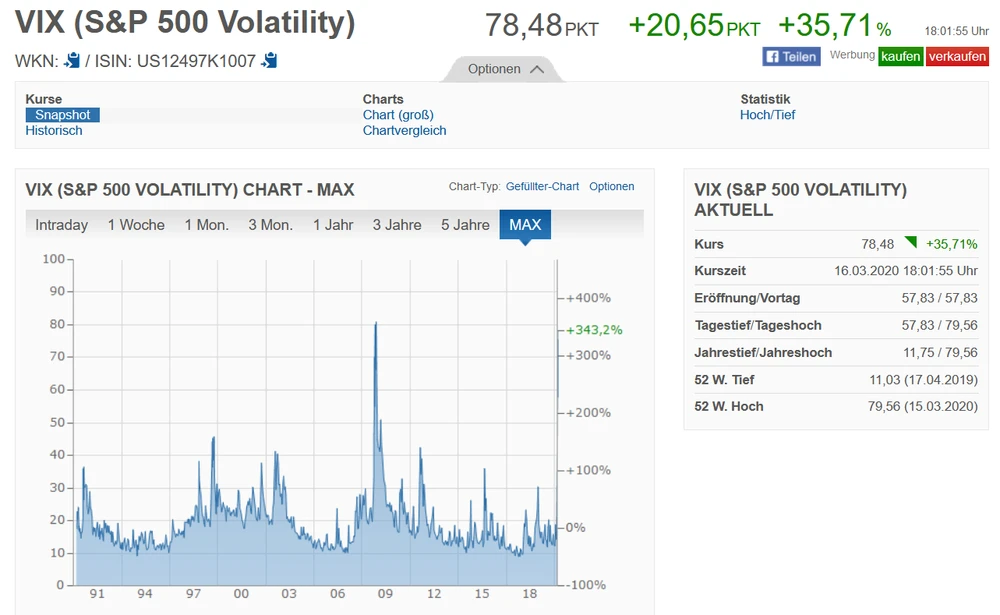
Task: Select the 1 Woche time range
Action: click(x=136, y=225)
